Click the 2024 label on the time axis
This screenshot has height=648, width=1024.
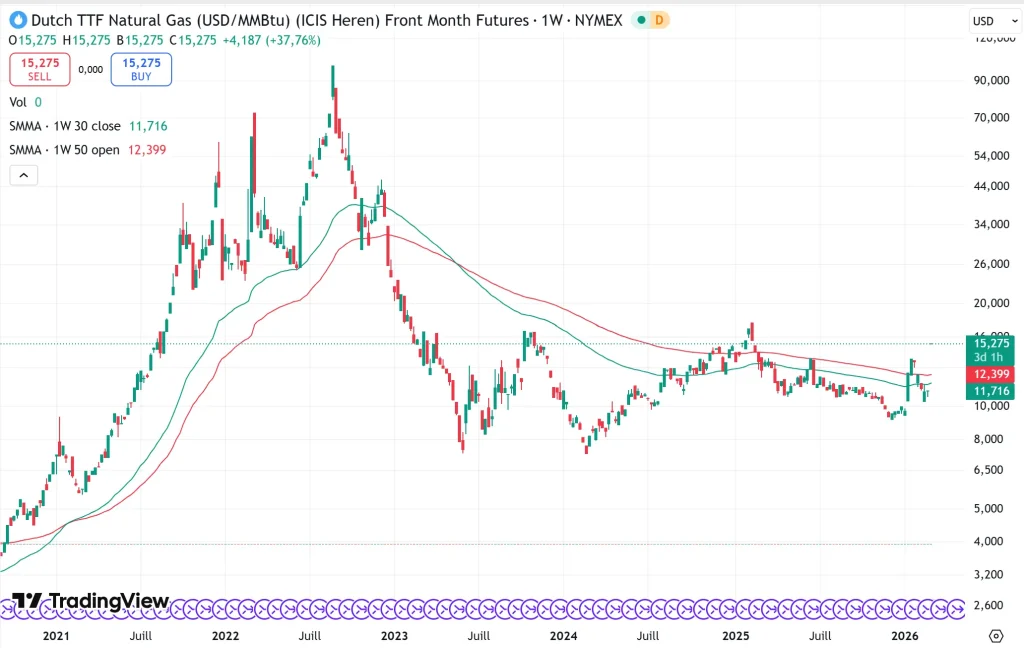click(x=563, y=635)
